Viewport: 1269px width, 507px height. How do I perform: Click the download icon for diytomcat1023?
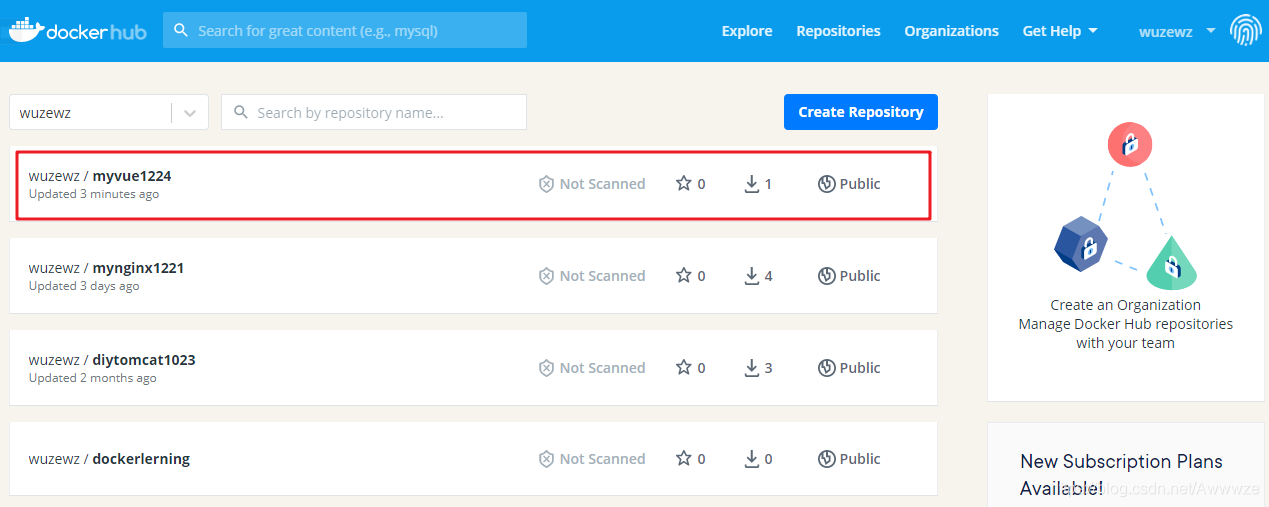coord(752,368)
